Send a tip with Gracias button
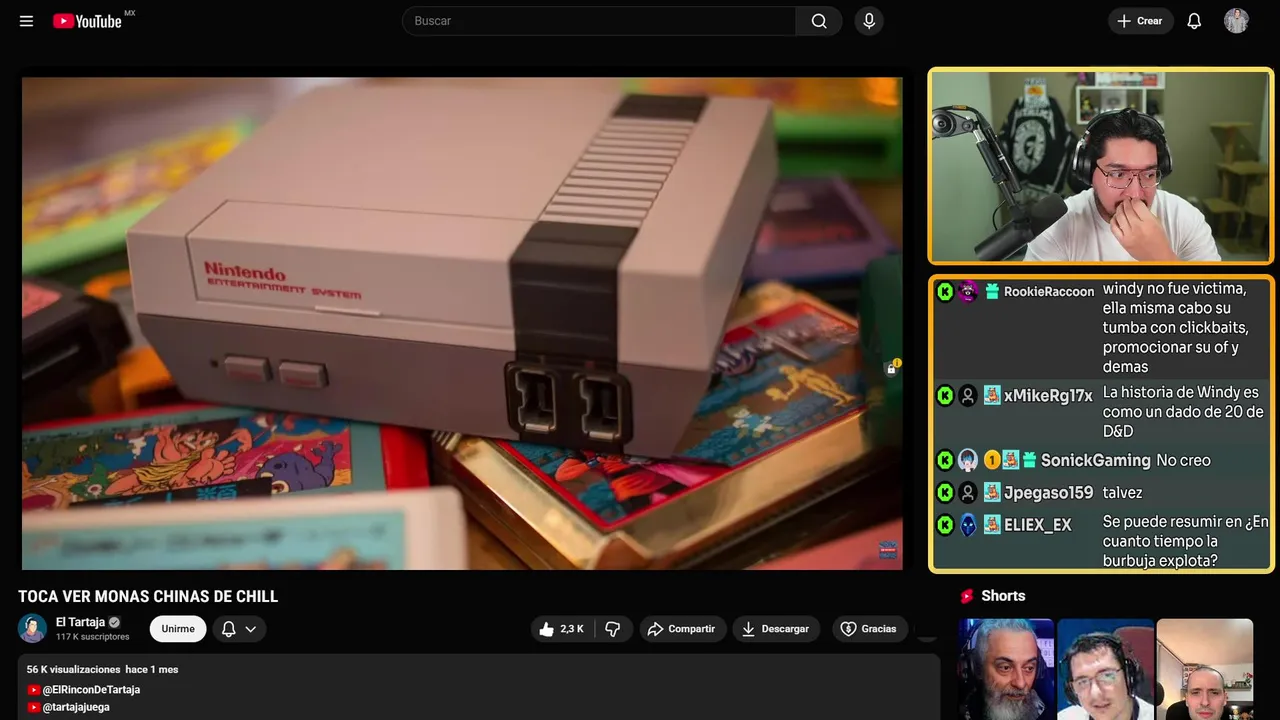Image resolution: width=1280 pixels, height=720 pixels. 869,629
